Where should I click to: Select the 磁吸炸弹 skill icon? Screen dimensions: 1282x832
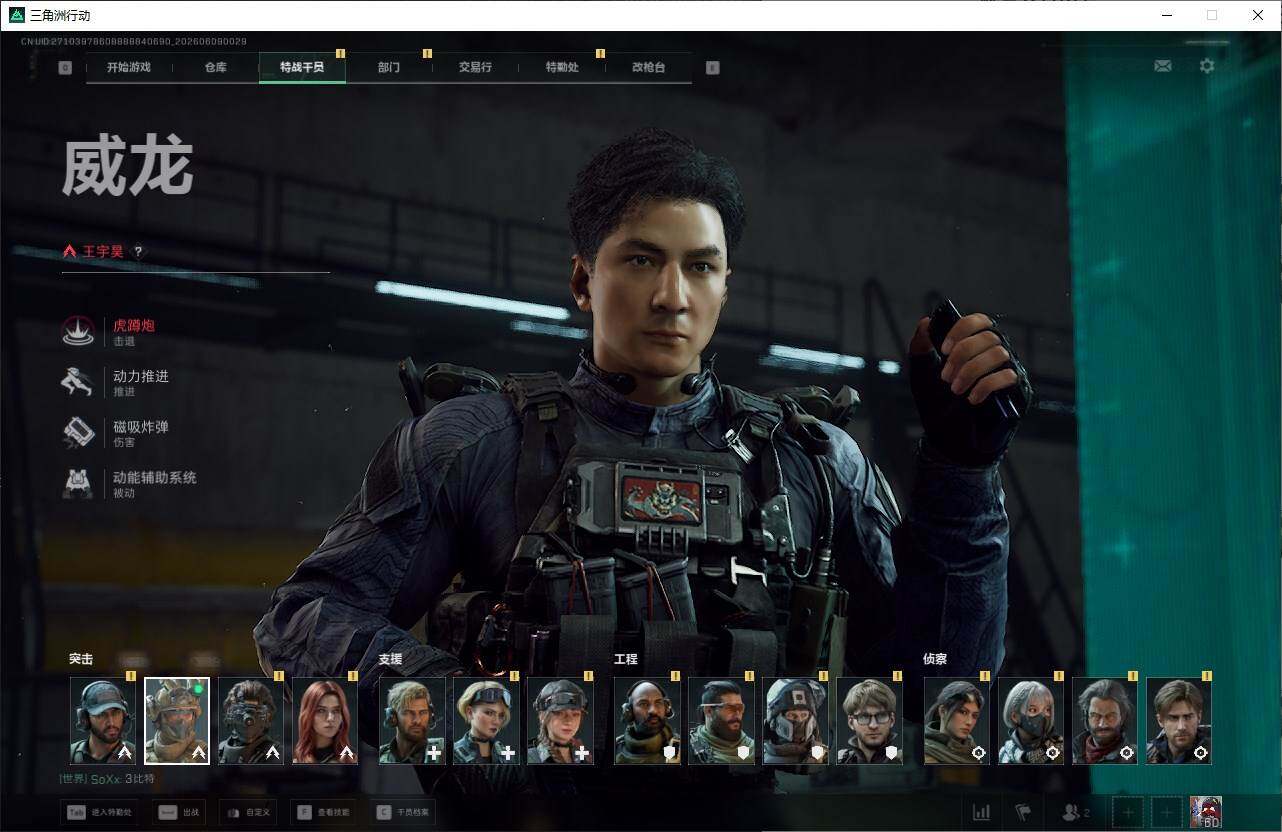coord(79,433)
